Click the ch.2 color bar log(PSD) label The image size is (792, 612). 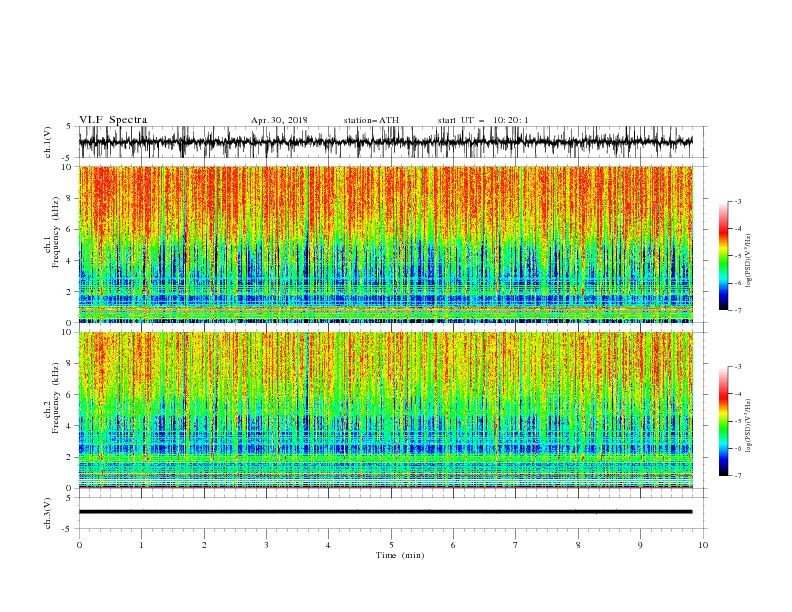[x=749, y=426]
